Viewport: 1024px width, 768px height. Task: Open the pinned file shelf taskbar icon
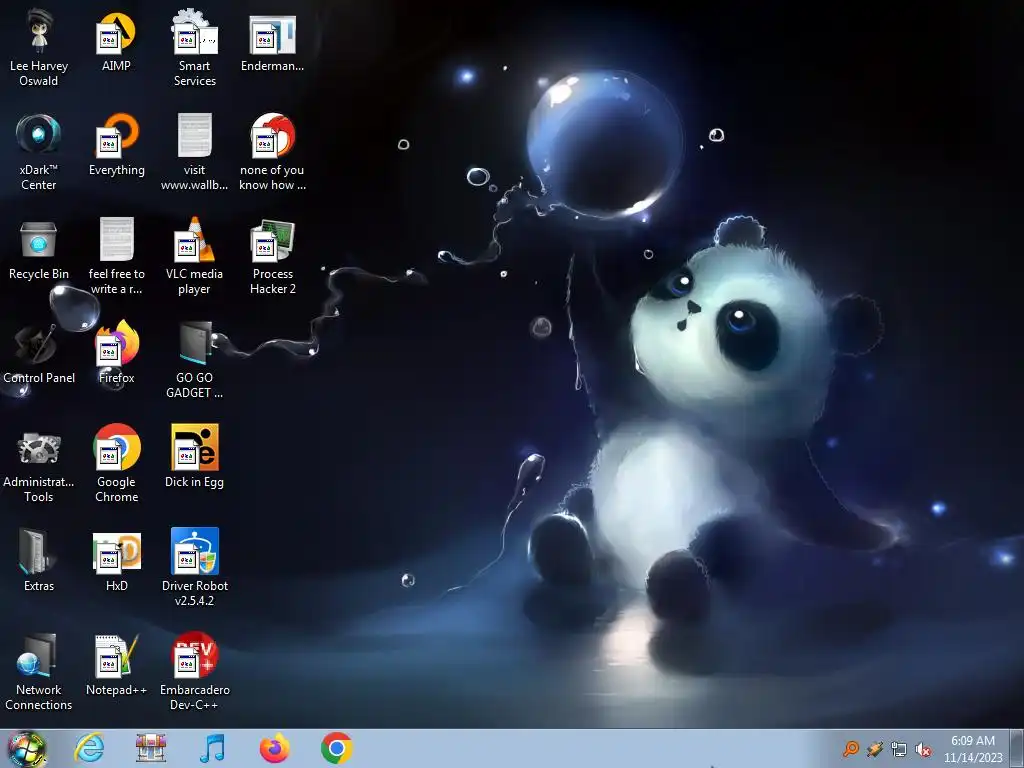(x=151, y=748)
